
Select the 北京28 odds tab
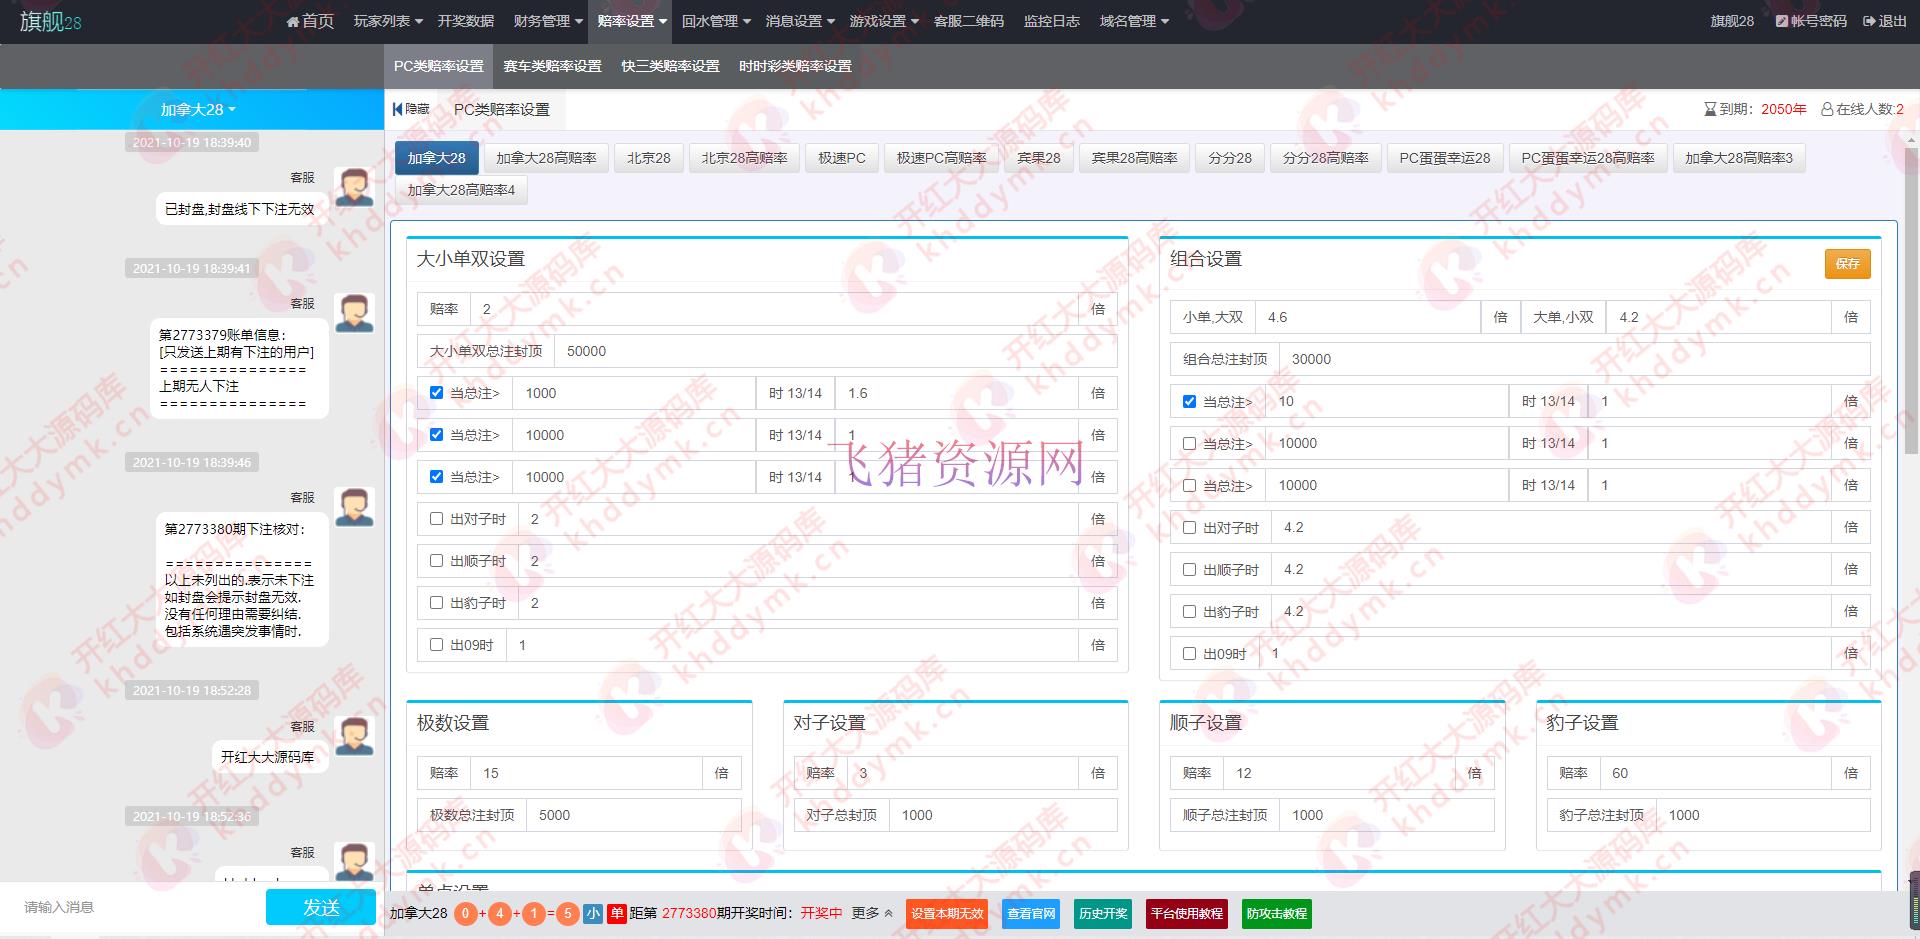648,157
